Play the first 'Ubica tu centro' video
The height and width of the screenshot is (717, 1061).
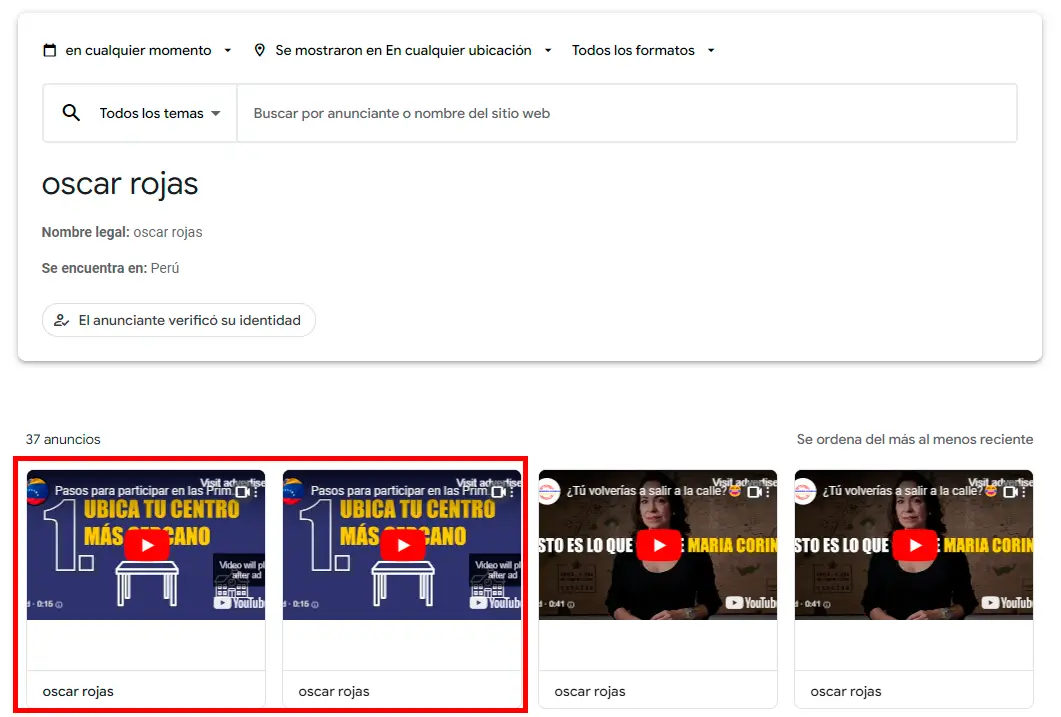pos(147,545)
